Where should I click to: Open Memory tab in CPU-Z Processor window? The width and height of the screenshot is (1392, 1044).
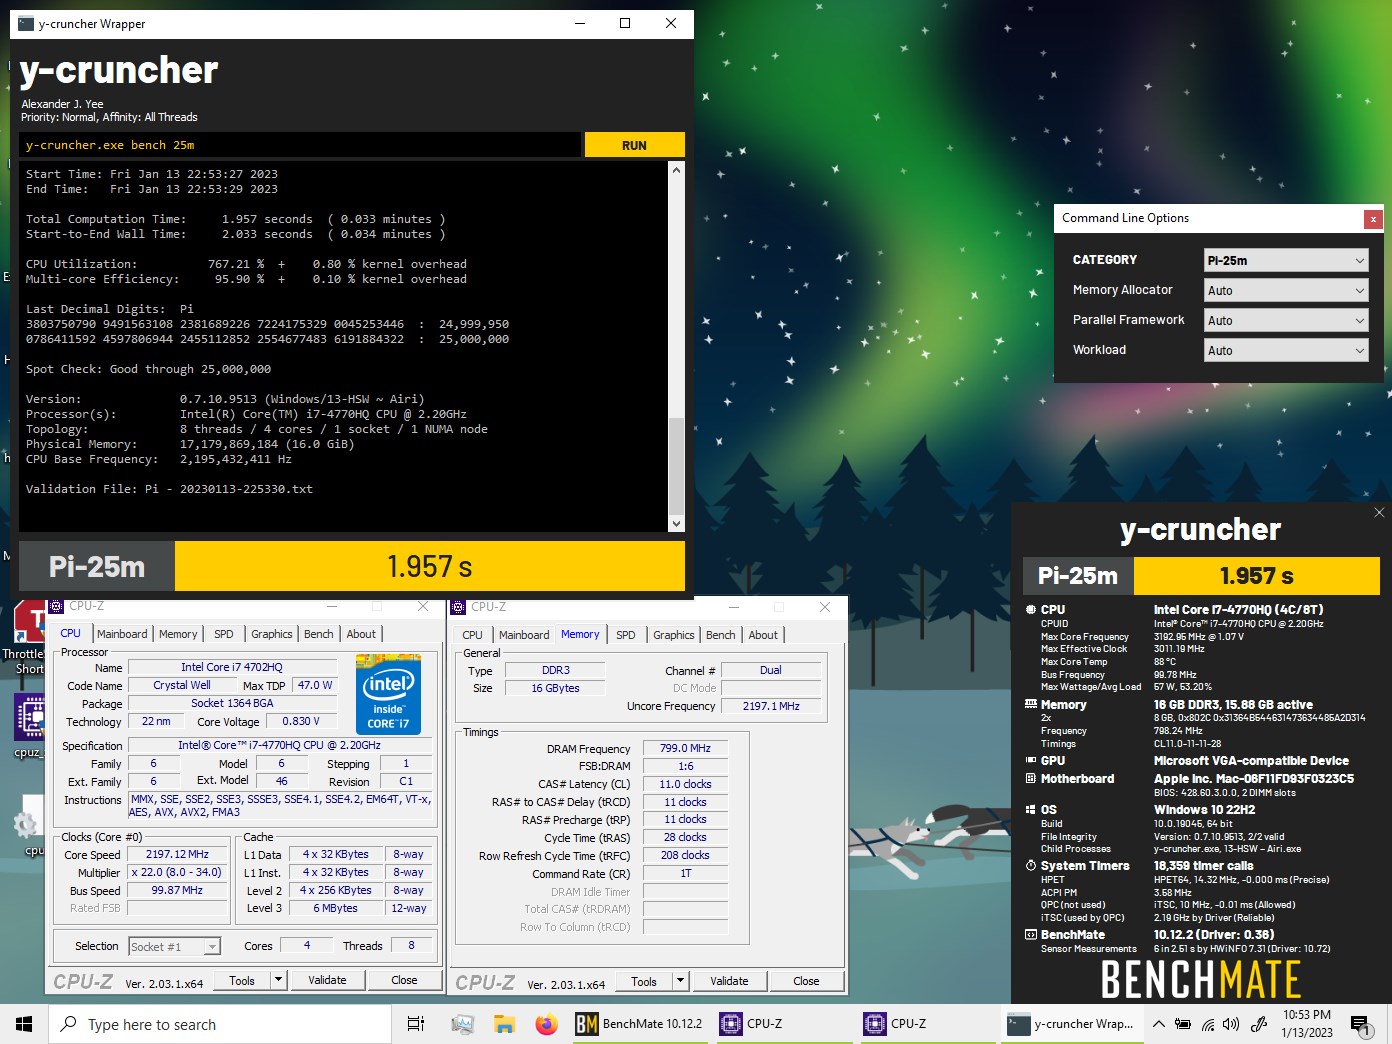(x=178, y=634)
